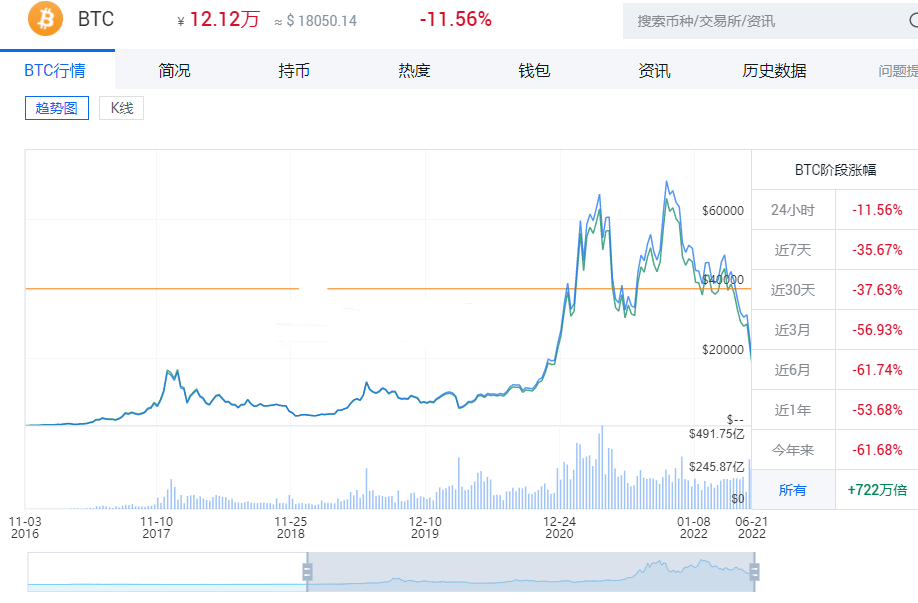The width and height of the screenshot is (918, 603).
Task: Select the 近6月 period row
Action: point(834,370)
